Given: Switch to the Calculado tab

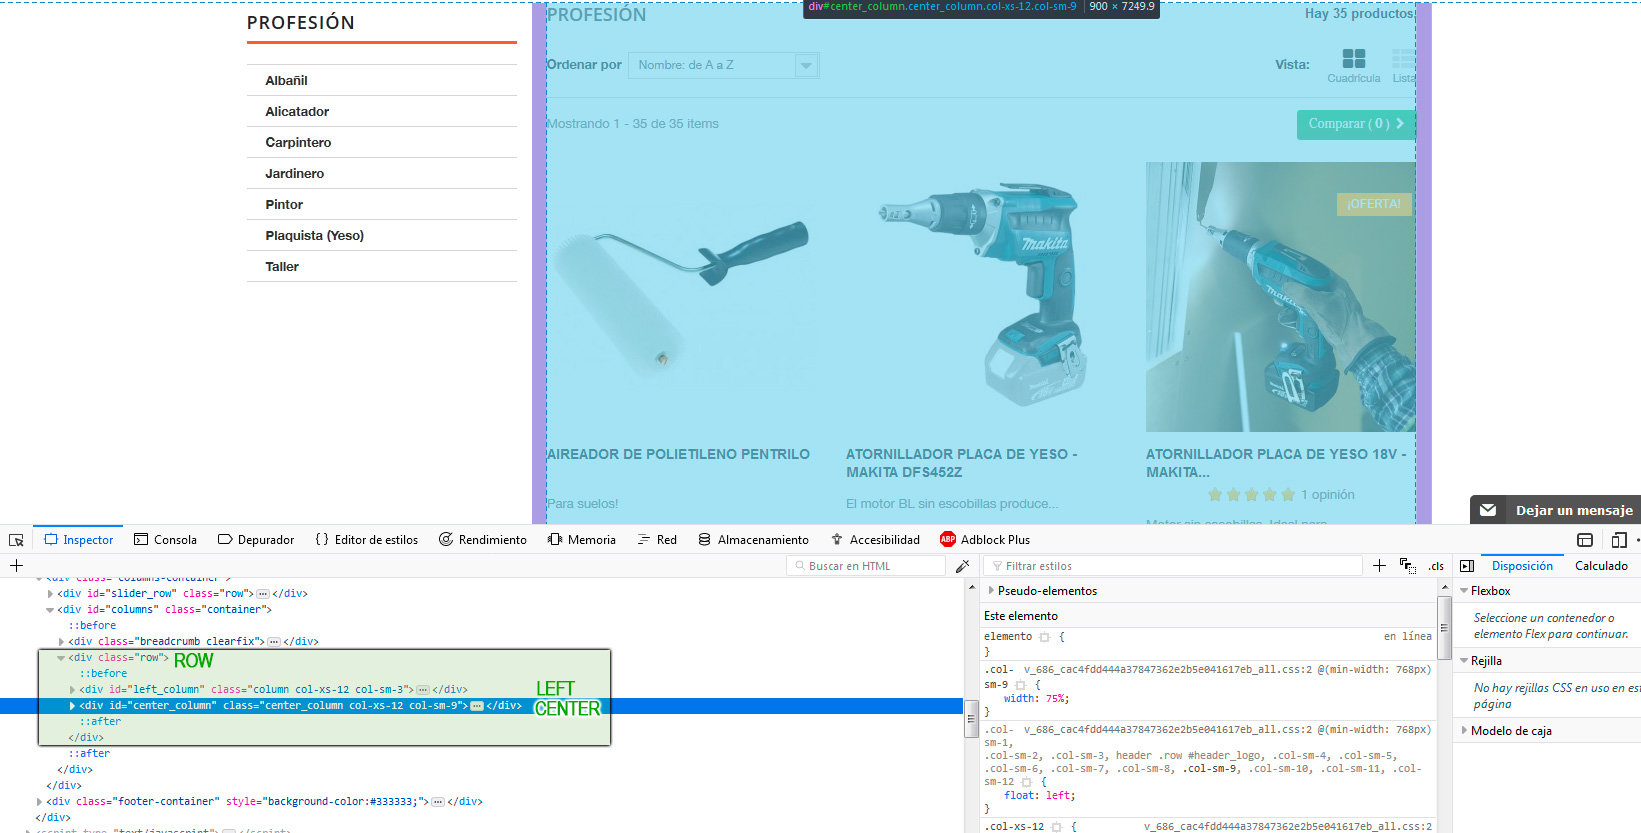Looking at the screenshot, I should pos(1601,566).
